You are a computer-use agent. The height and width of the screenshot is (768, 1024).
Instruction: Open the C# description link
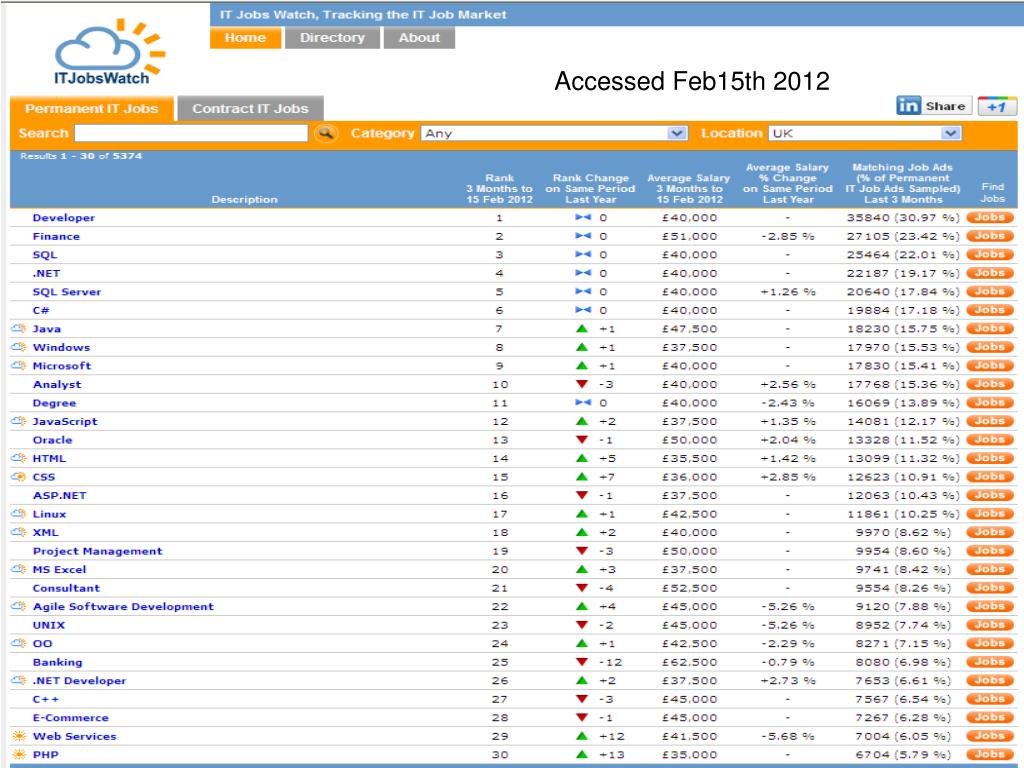click(41, 310)
